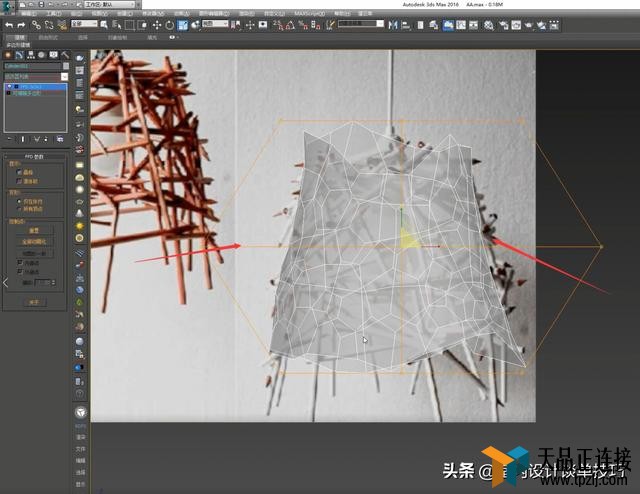Toggle the Percent Snap icon
The width and height of the screenshot is (640, 494).
pyautogui.click(x=303, y=25)
